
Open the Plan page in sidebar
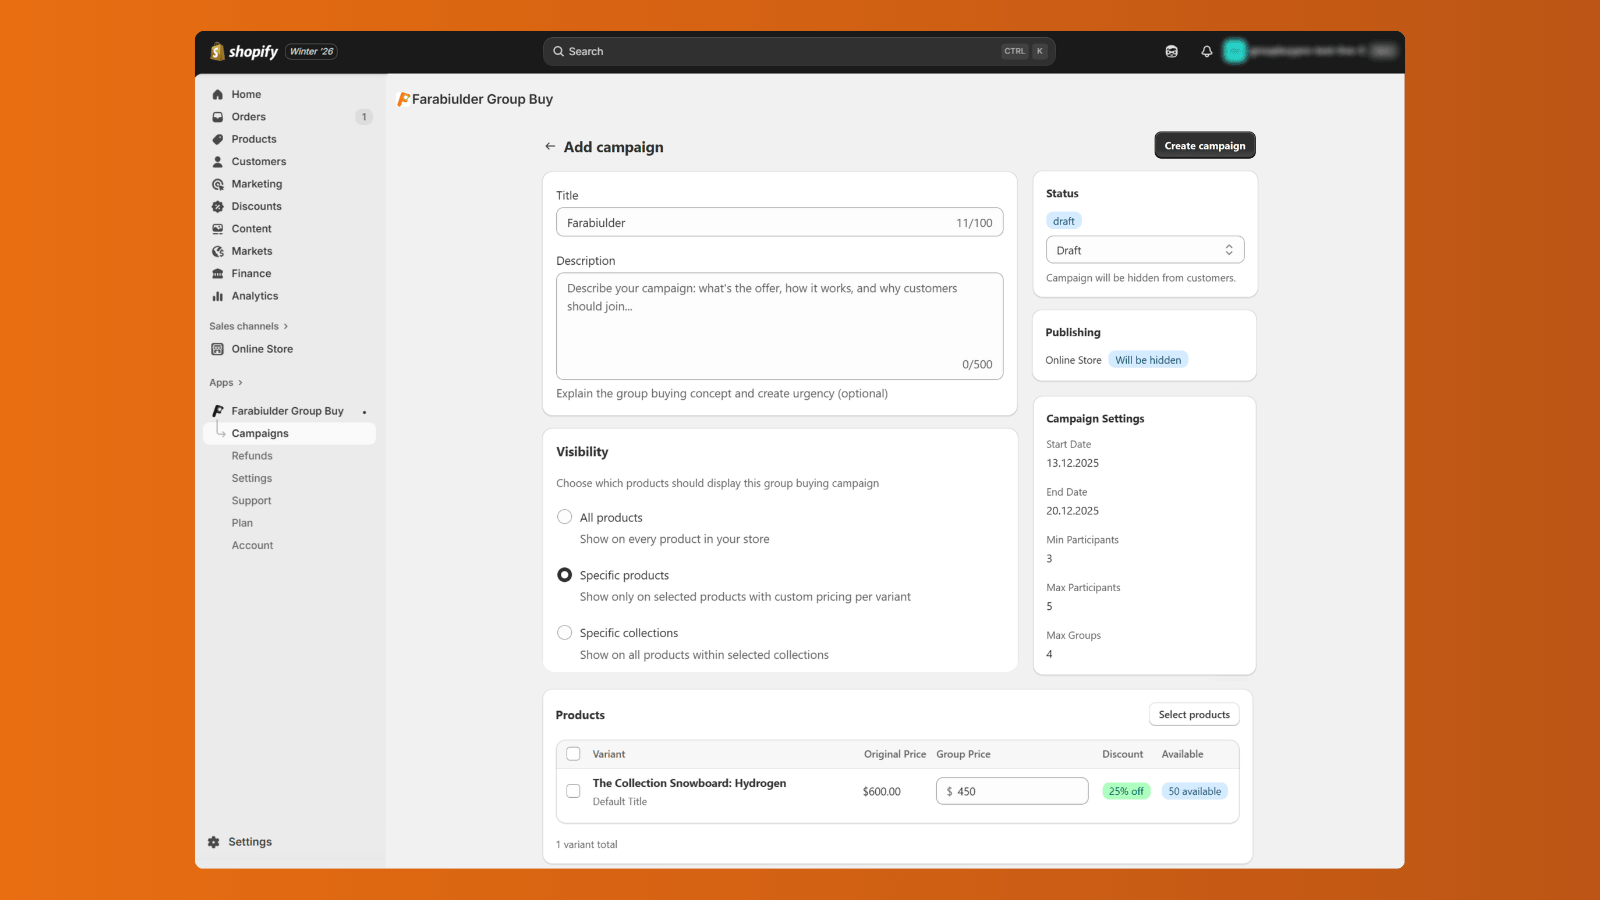coord(242,523)
